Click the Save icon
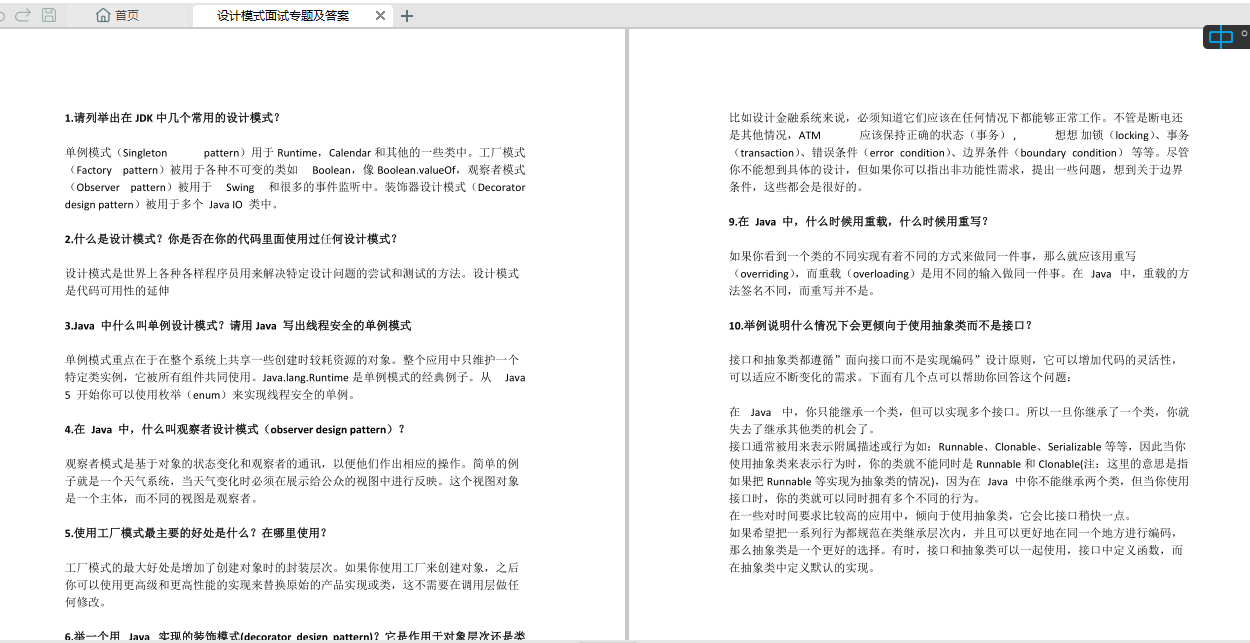This screenshot has height=643, width=1250. pyautogui.click(x=49, y=15)
